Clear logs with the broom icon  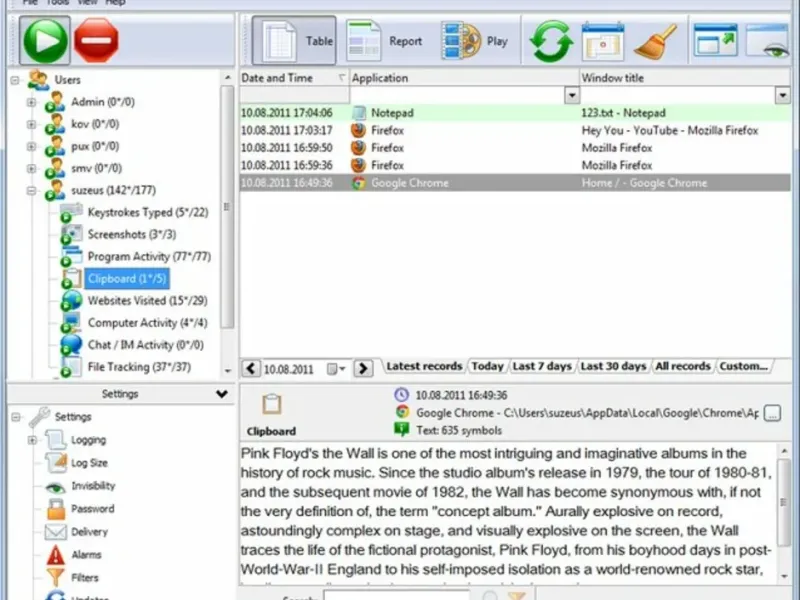pyautogui.click(x=656, y=41)
